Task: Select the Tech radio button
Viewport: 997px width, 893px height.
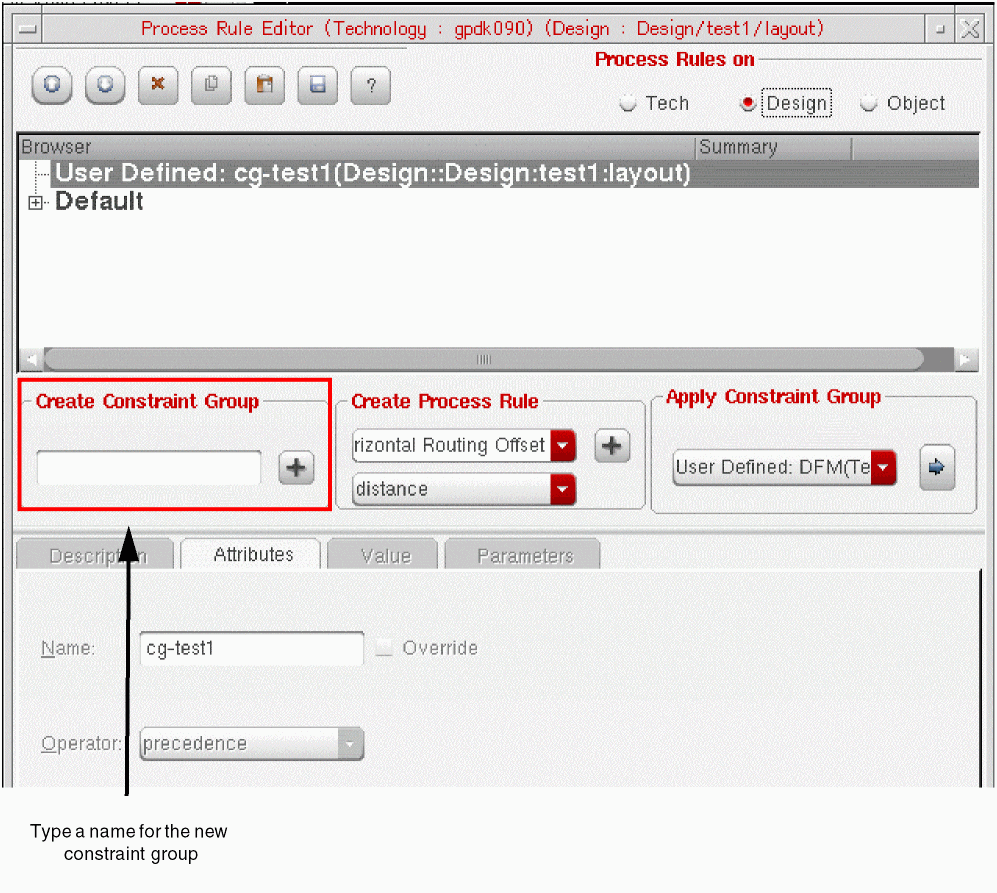Action: [x=629, y=103]
